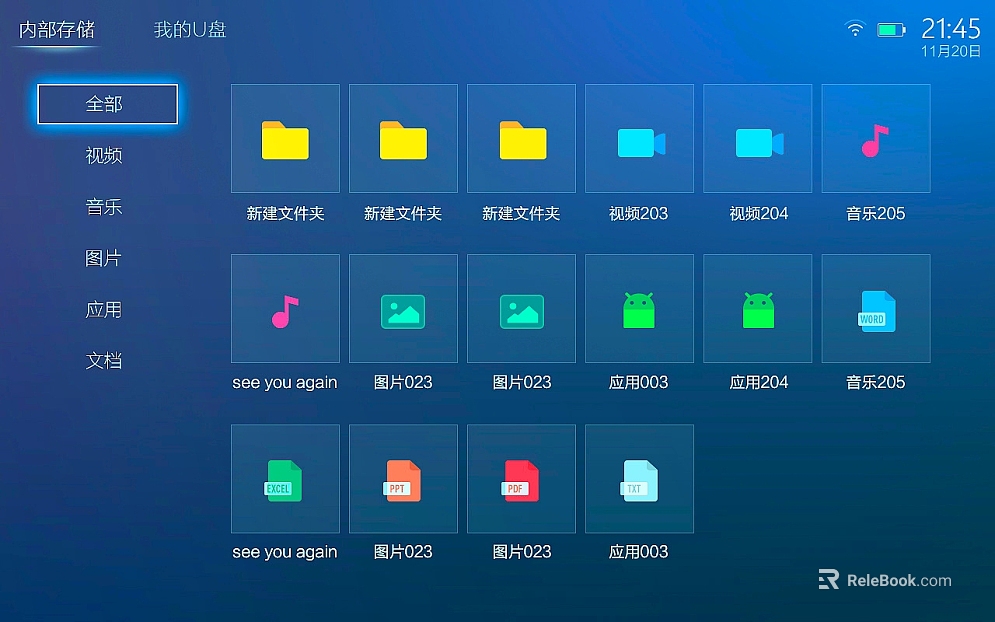Open the 视频204 video file
Image resolution: width=995 pixels, height=622 pixels.
(757, 139)
